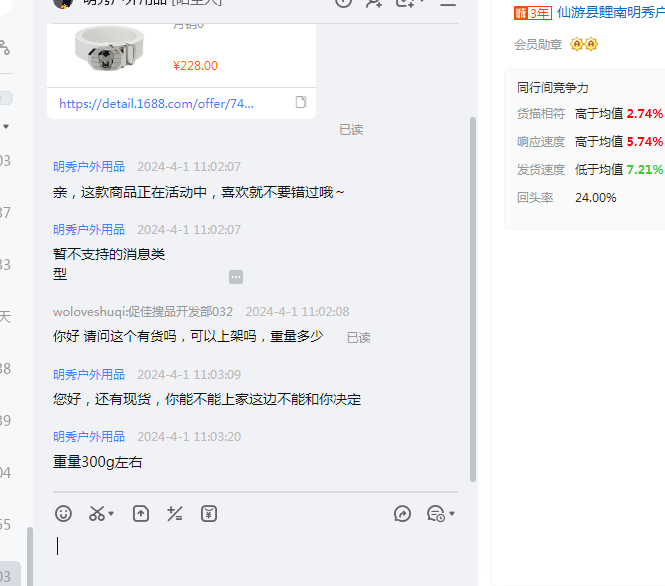The width and height of the screenshot is (665, 586).
Task: Click the forward arrow chat bubble icon
Action: pyautogui.click(x=402, y=513)
